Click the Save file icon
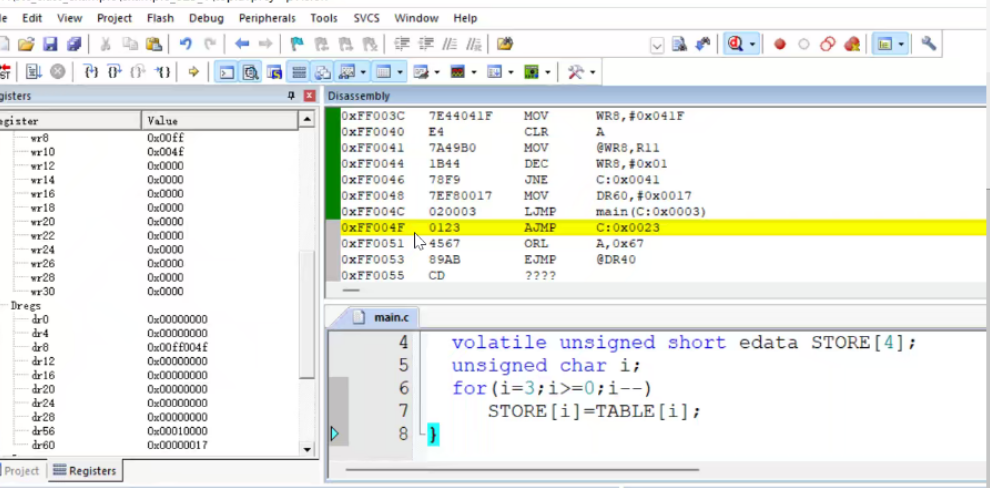Image resolution: width=990 pixels, height=488 pixels. tap(51, 44)
